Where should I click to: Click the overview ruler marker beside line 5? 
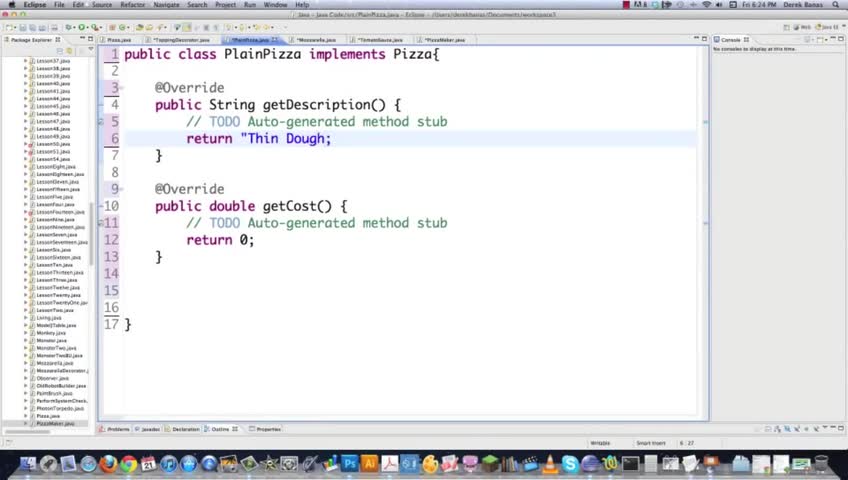click(x=705, y=122)
